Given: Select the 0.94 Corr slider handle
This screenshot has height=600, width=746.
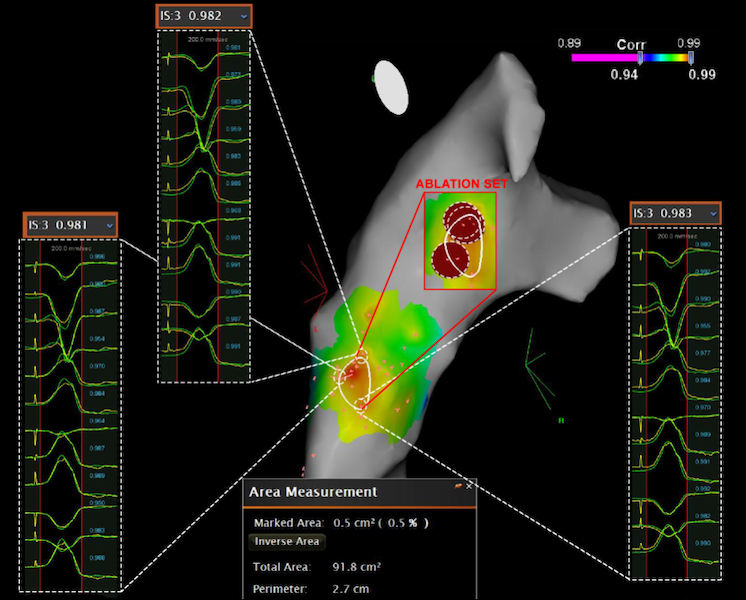Looking at the screenshot, I should pos(640,58).
